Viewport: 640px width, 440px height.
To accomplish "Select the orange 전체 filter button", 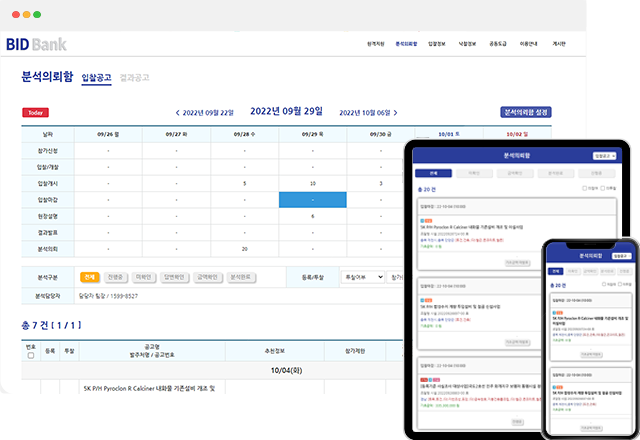I will [89, 277].
